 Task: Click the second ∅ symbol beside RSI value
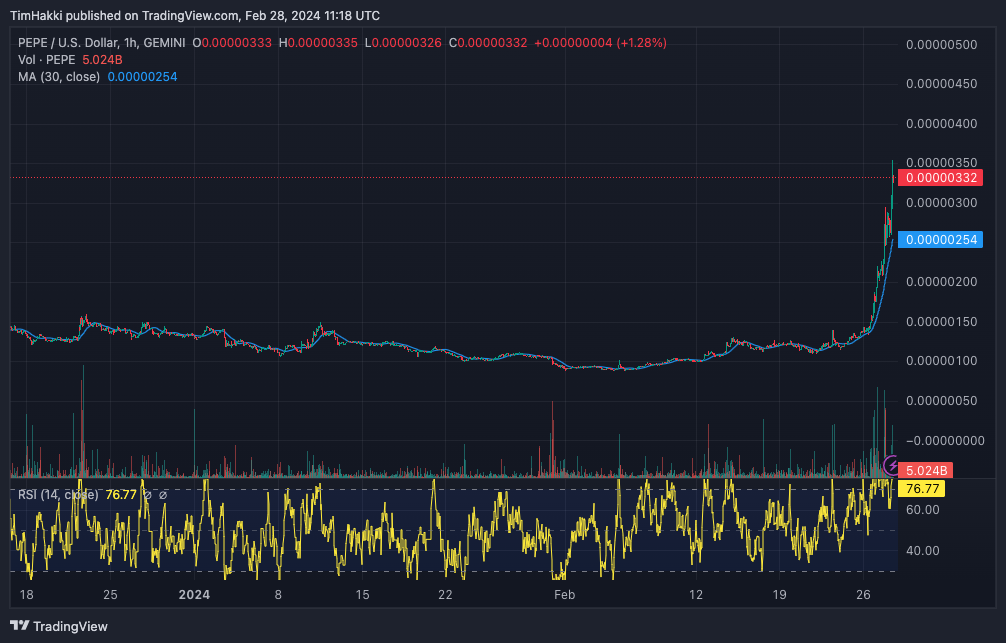(x=163, y=494)
